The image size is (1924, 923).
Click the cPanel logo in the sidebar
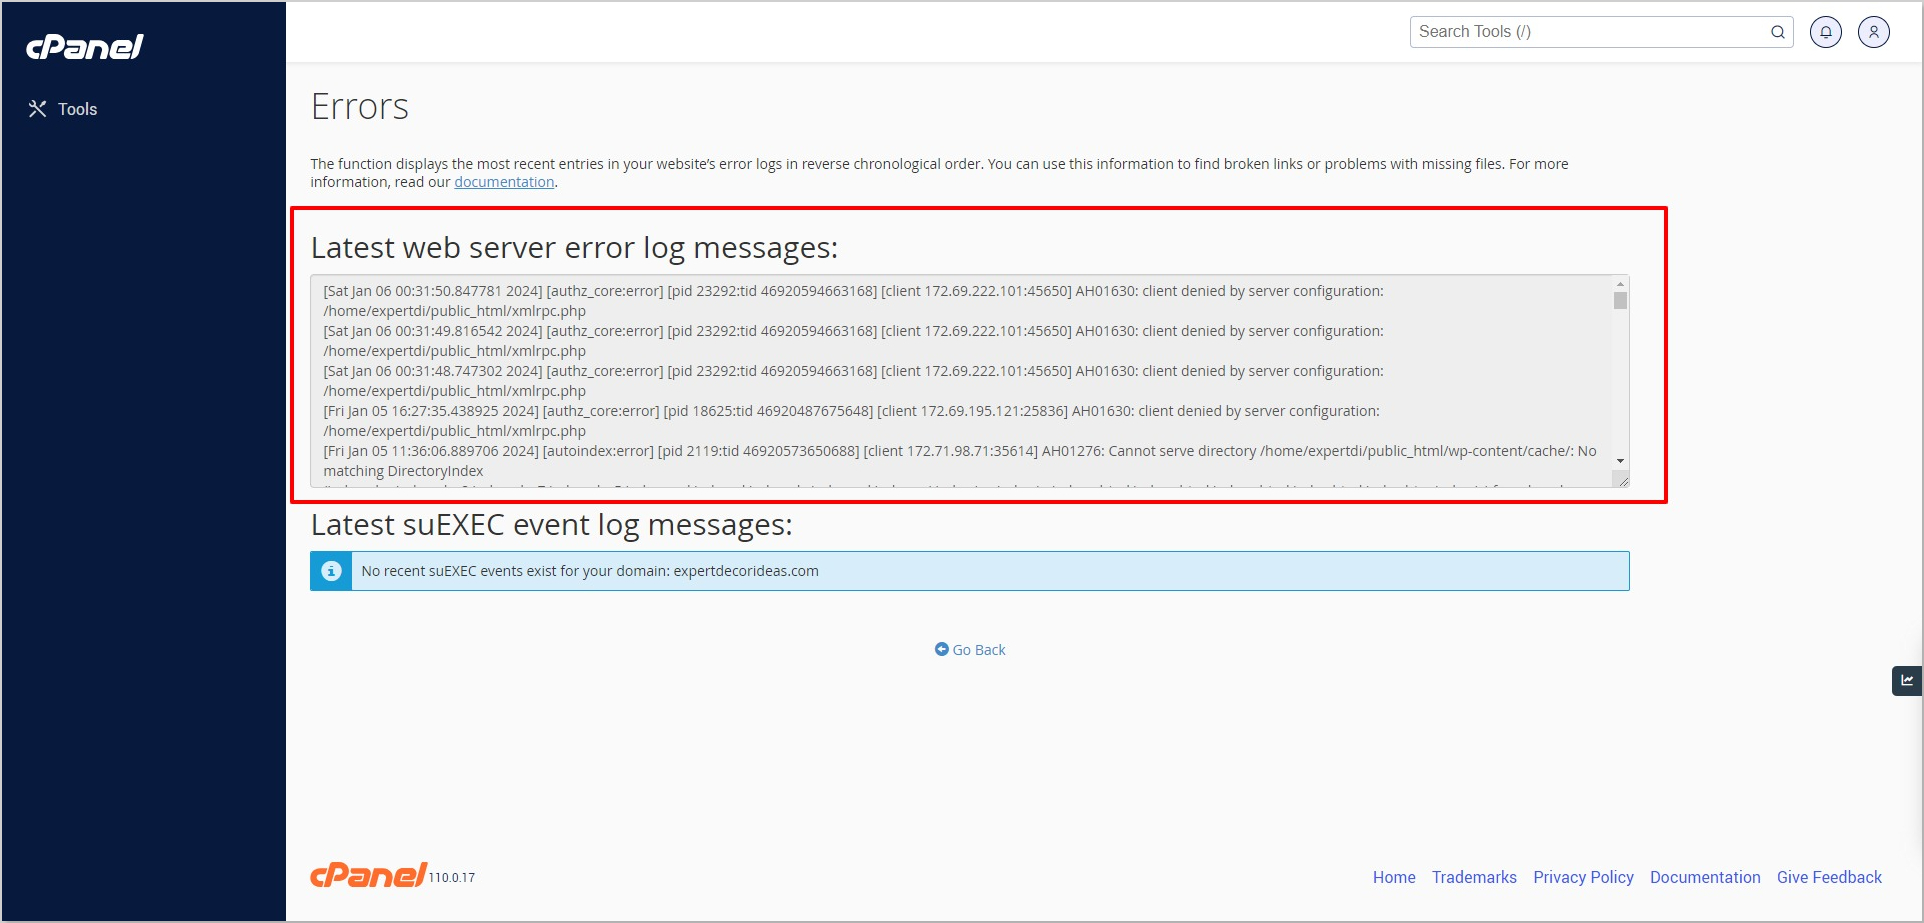(85, 47)
